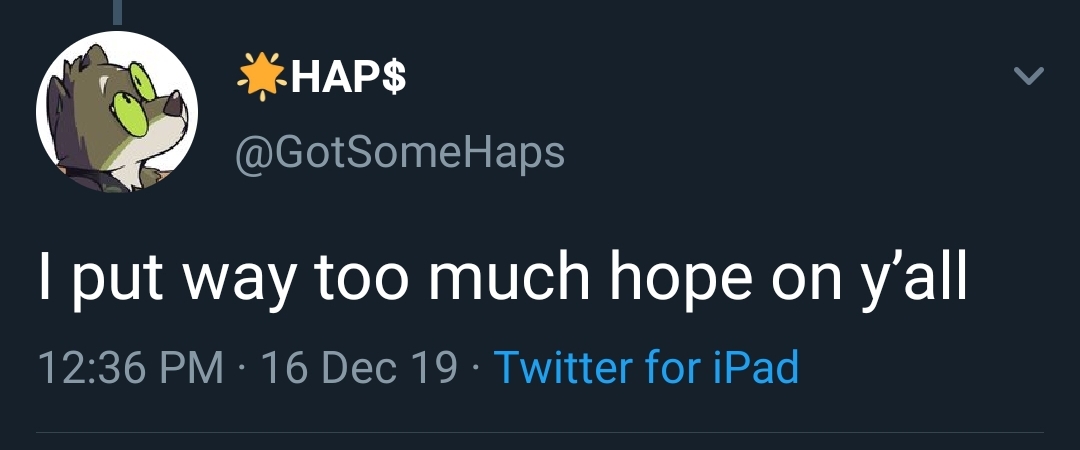Click "Dec" in the tweet date
This screenshot has height=450, width=1080.
[357, 368]
